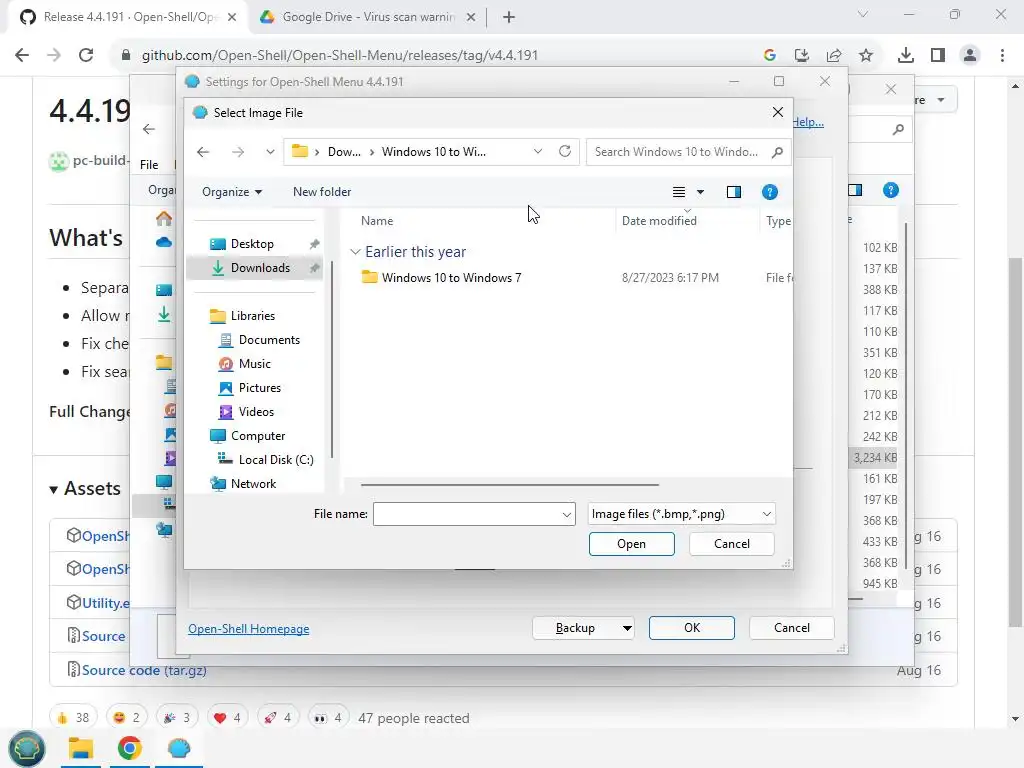Screen dimensions: 1024x768
Task: Go back in Chrome browser
Action: click(22, 55)
